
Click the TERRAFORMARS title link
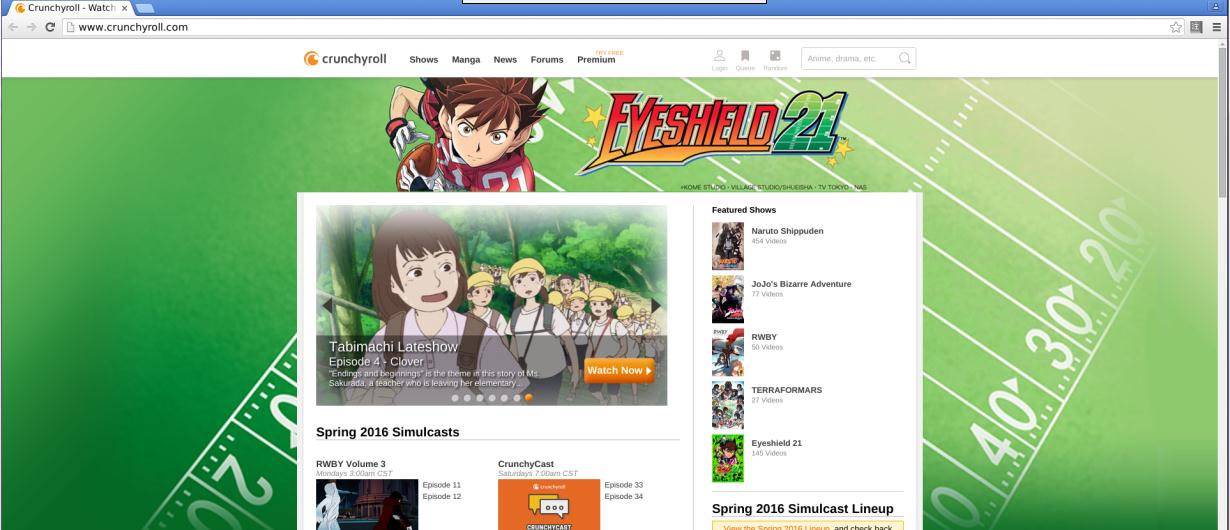(787, 390)
